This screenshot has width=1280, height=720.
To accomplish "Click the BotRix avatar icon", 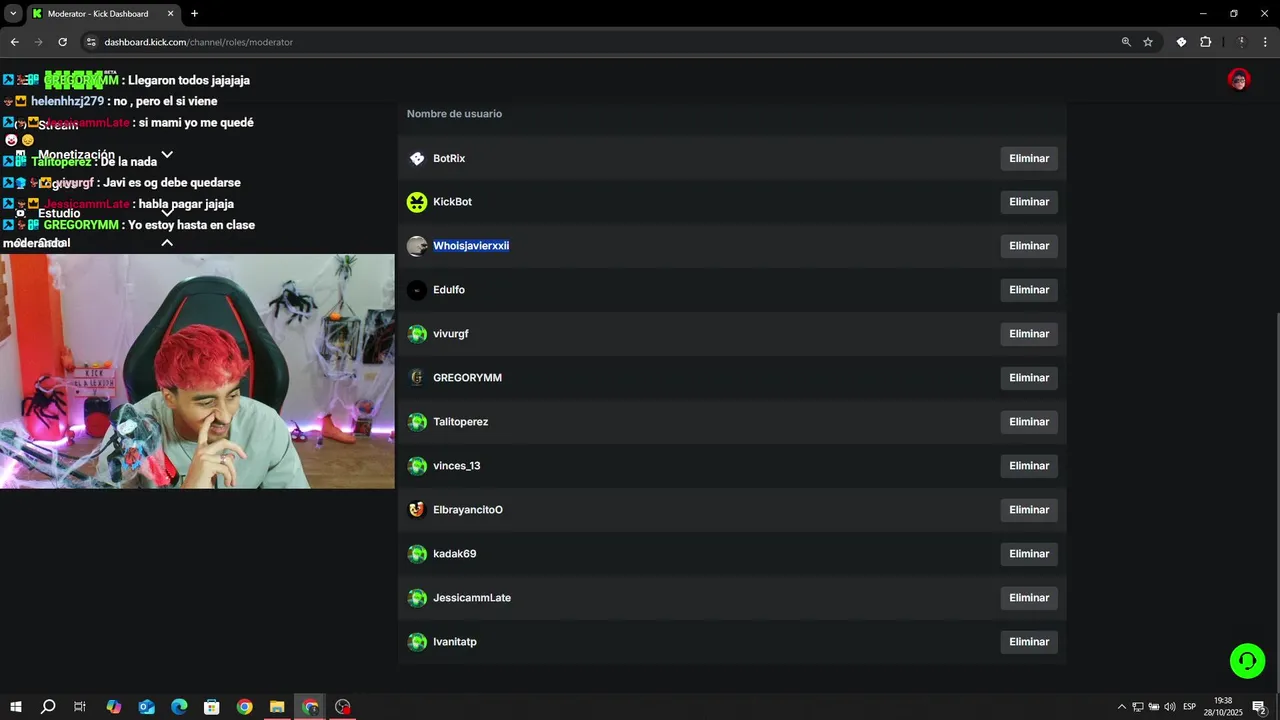I will tap(417, 158).
